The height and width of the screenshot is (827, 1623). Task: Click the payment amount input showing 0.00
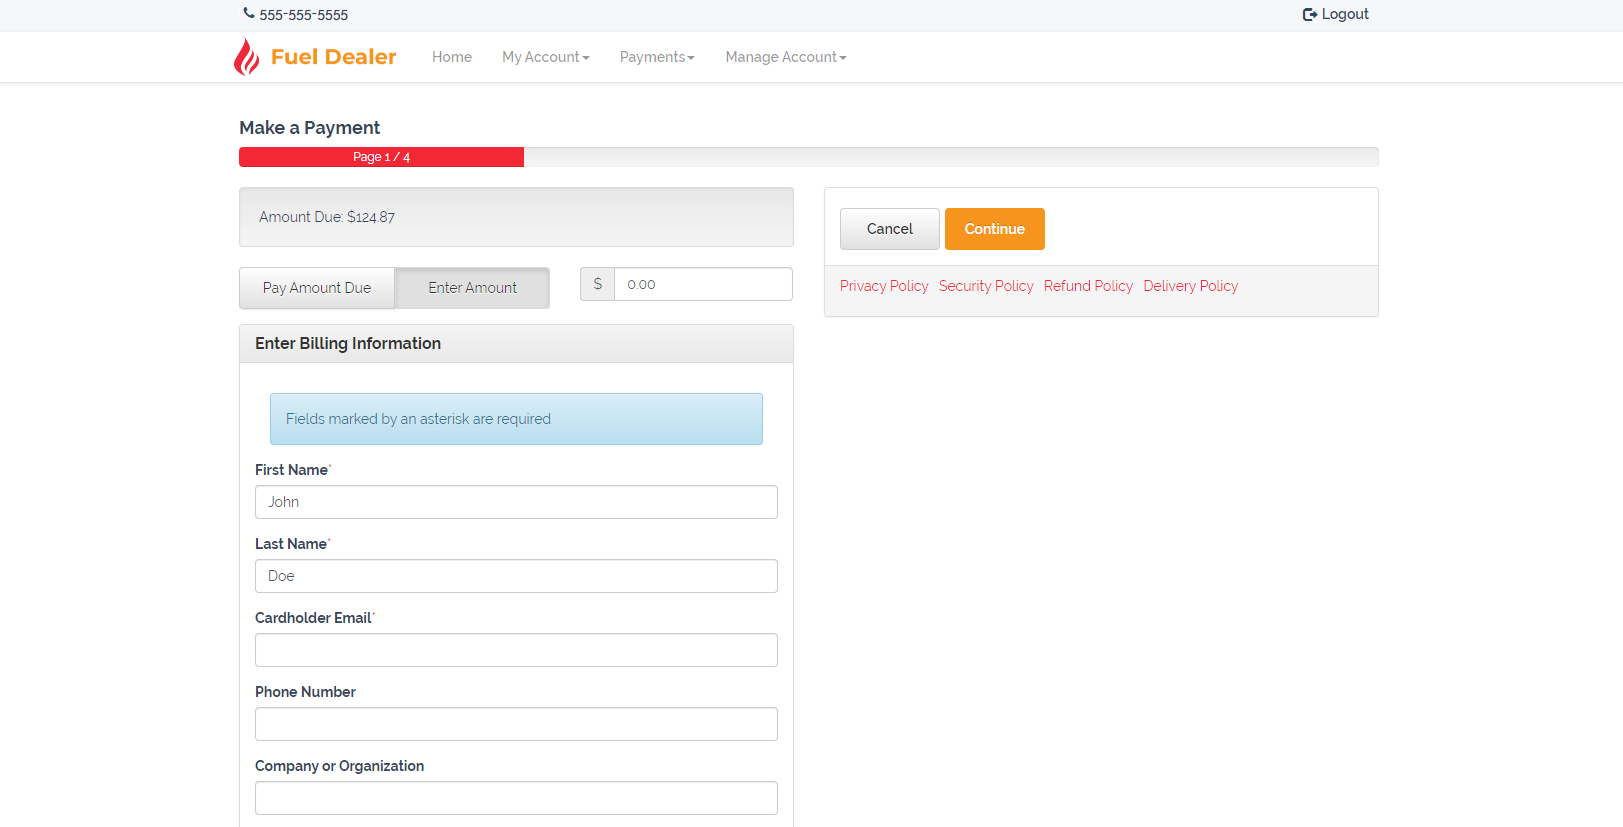(x=703, y=284)
